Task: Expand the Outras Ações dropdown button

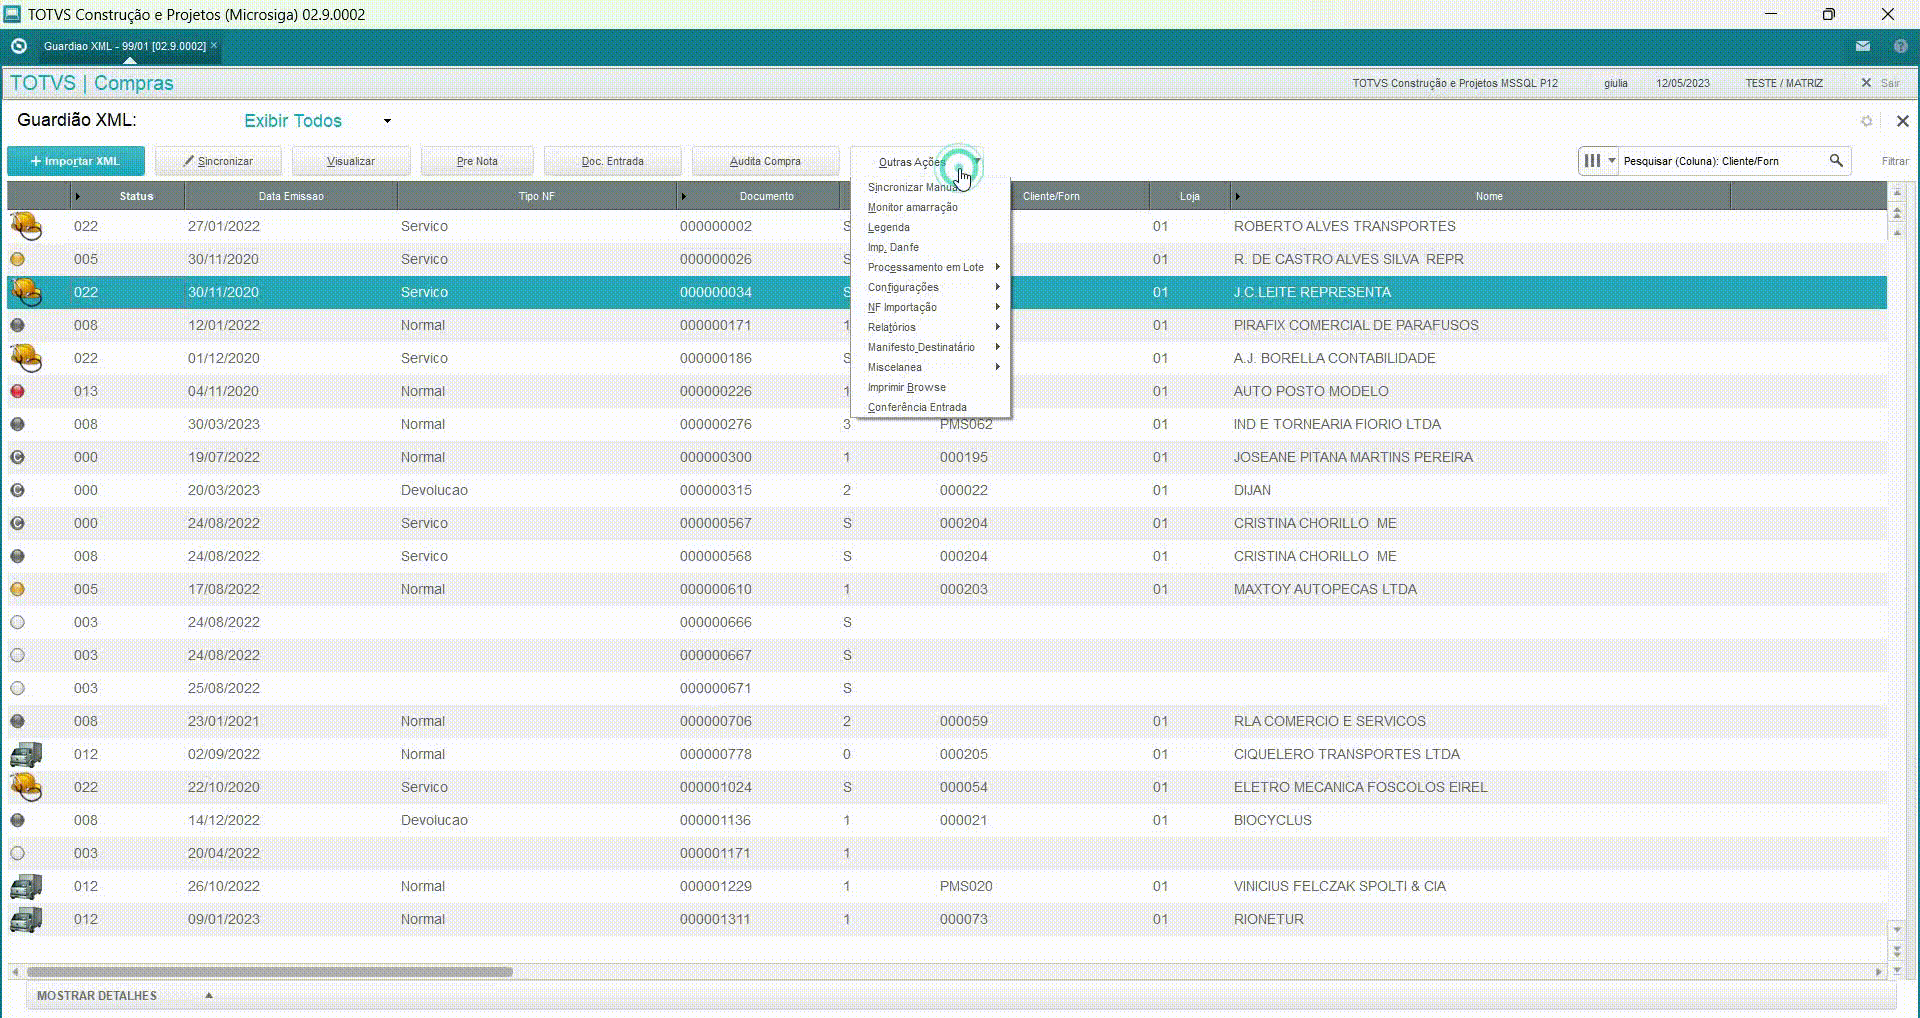Action: 917,161
